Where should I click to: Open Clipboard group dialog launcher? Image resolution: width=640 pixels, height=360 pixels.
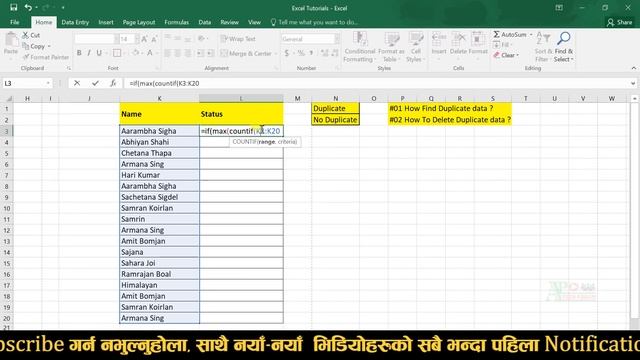tap(69, 69)
